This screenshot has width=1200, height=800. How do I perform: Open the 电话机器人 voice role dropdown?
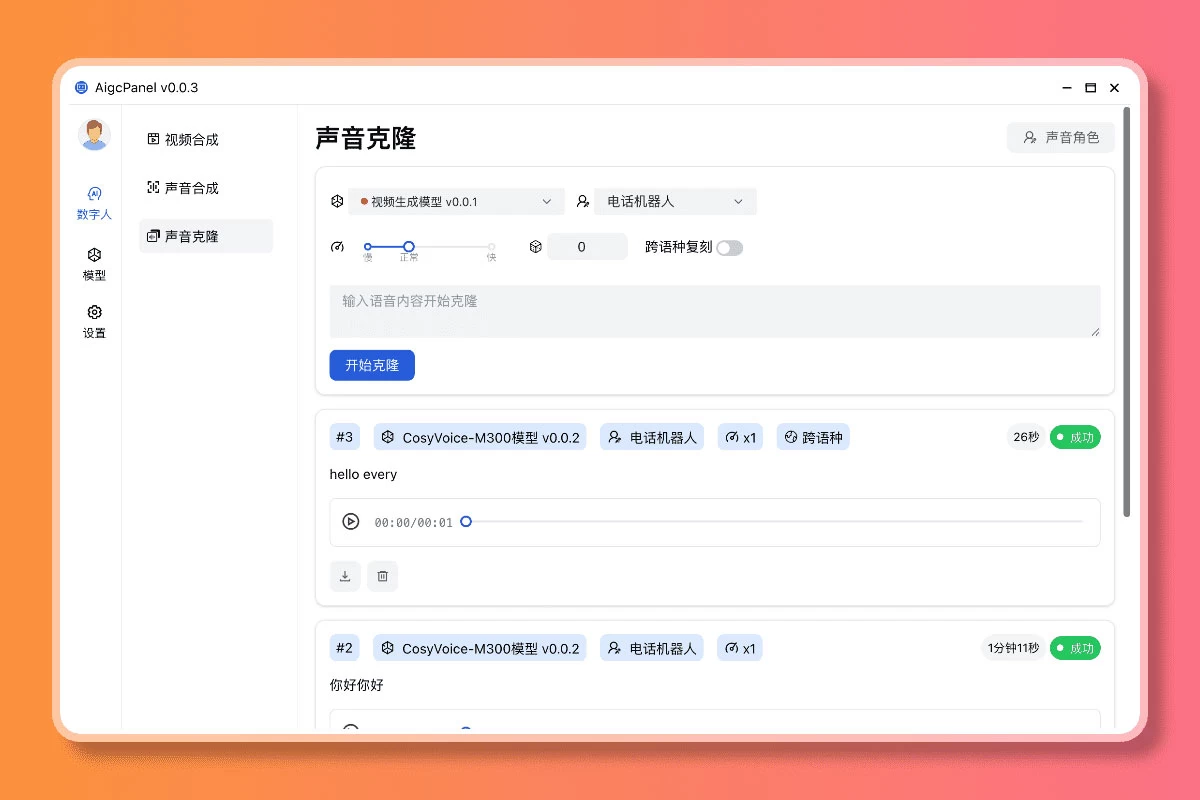[675, 201]
